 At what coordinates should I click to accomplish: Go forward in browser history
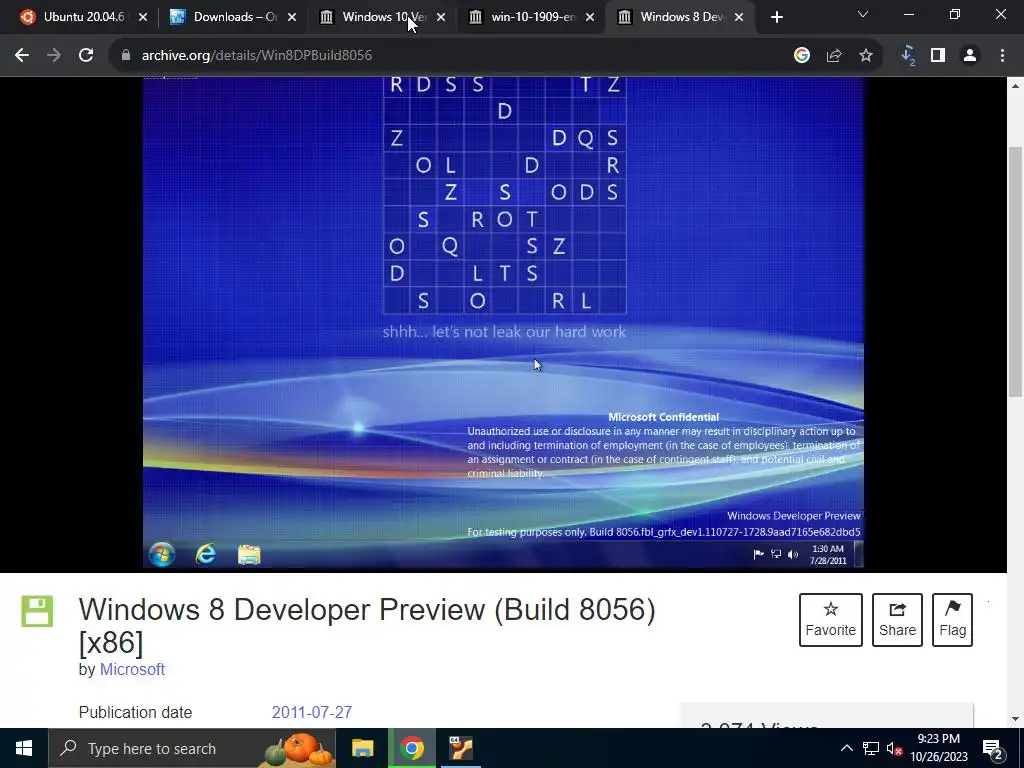pyautogui.click(x=54, y=56)
